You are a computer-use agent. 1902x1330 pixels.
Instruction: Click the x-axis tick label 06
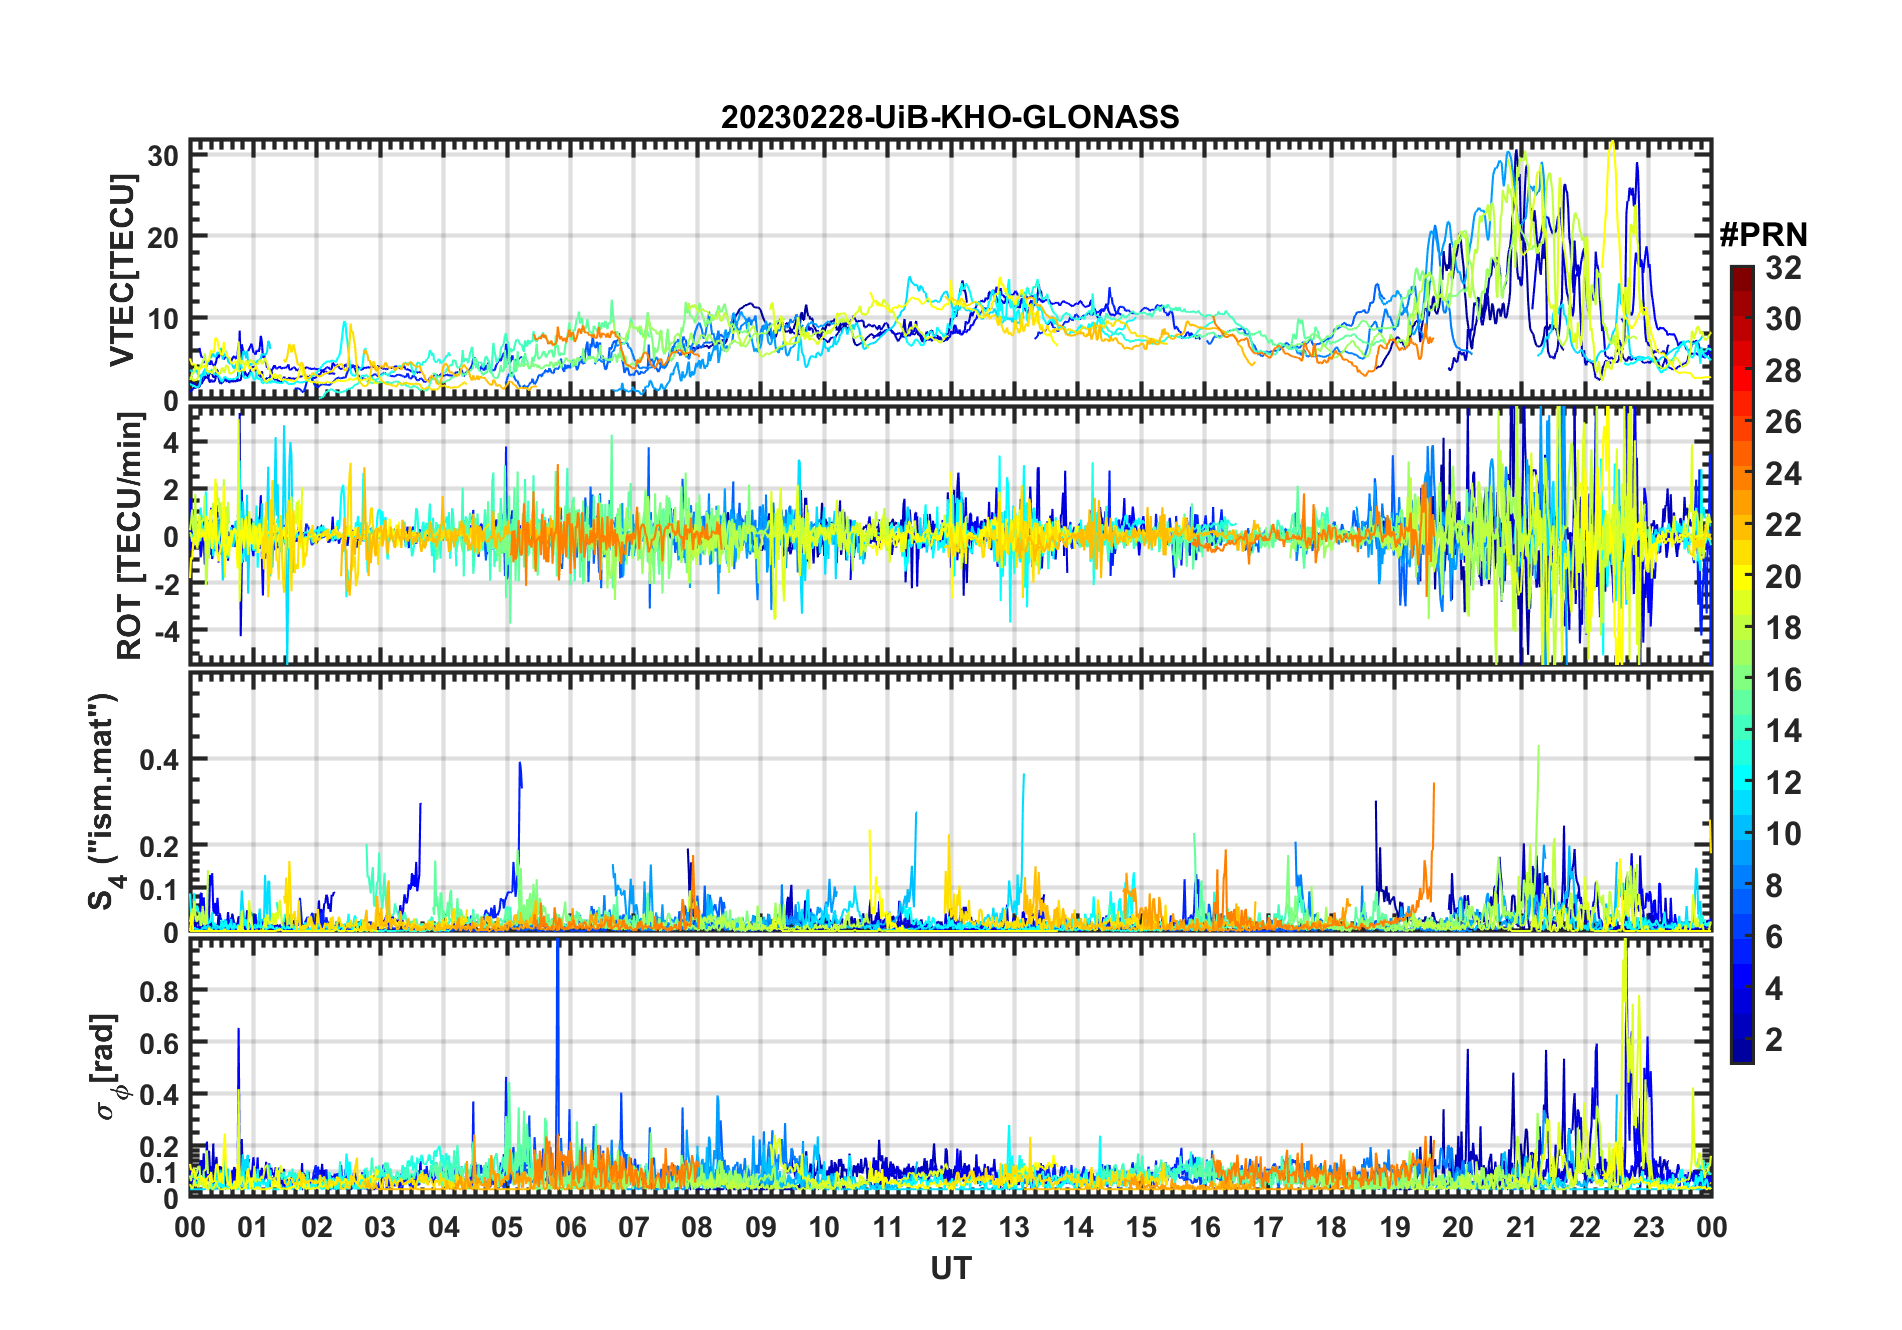tap(570, 1227)
